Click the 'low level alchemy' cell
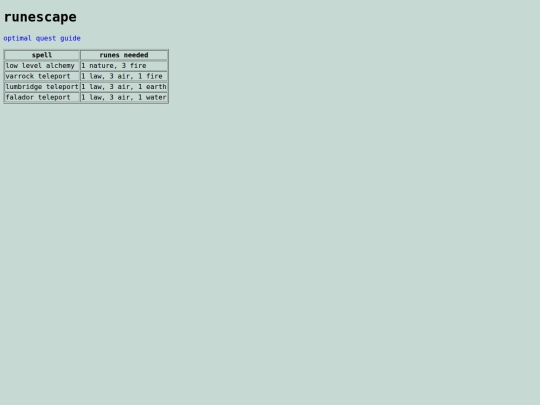The height and width of the screenshot is (405, 540). coord(42,66)
